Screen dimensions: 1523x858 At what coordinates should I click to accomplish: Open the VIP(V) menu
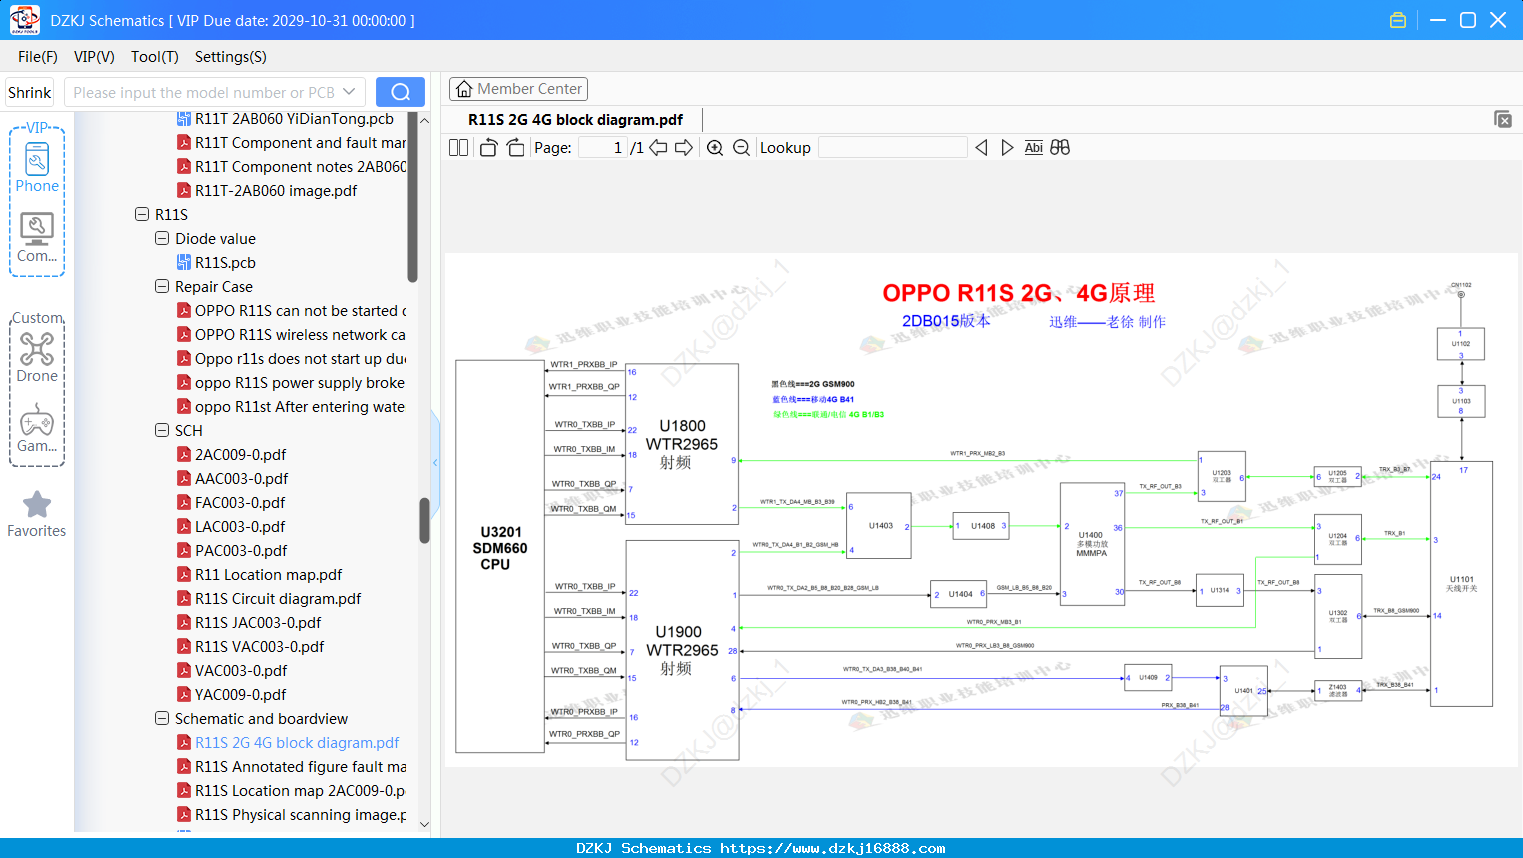click(94, 57)
